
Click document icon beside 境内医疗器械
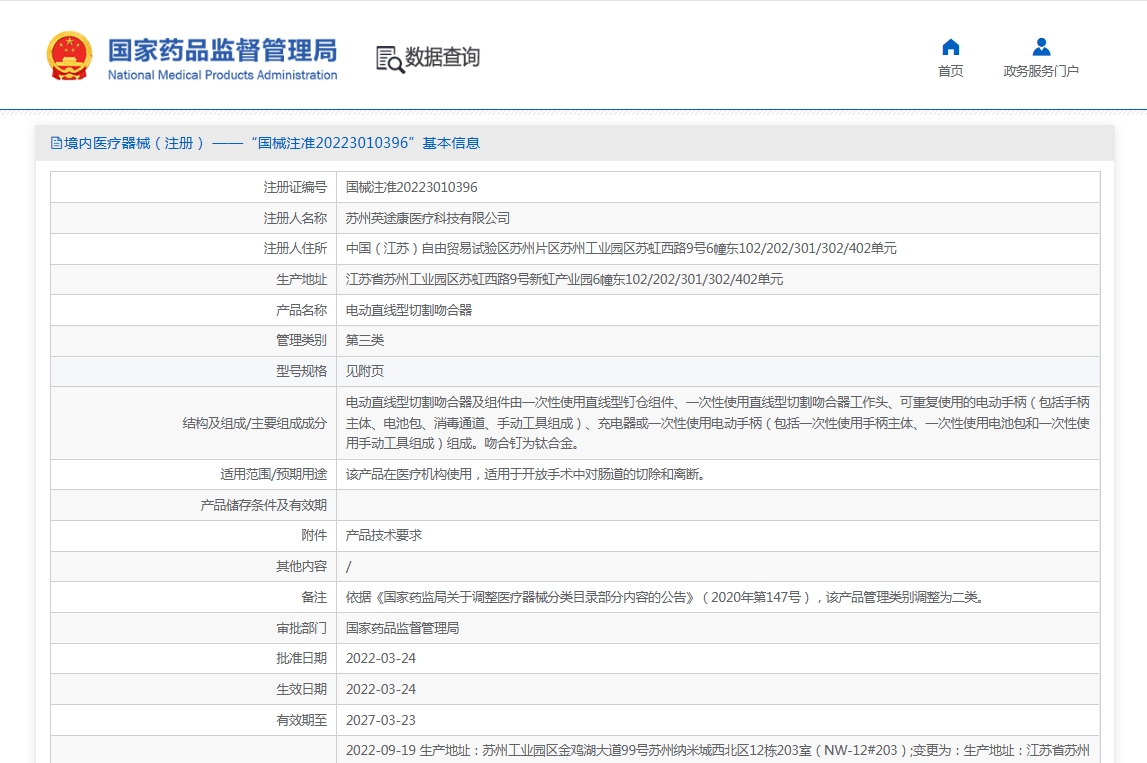coord(56,143)
